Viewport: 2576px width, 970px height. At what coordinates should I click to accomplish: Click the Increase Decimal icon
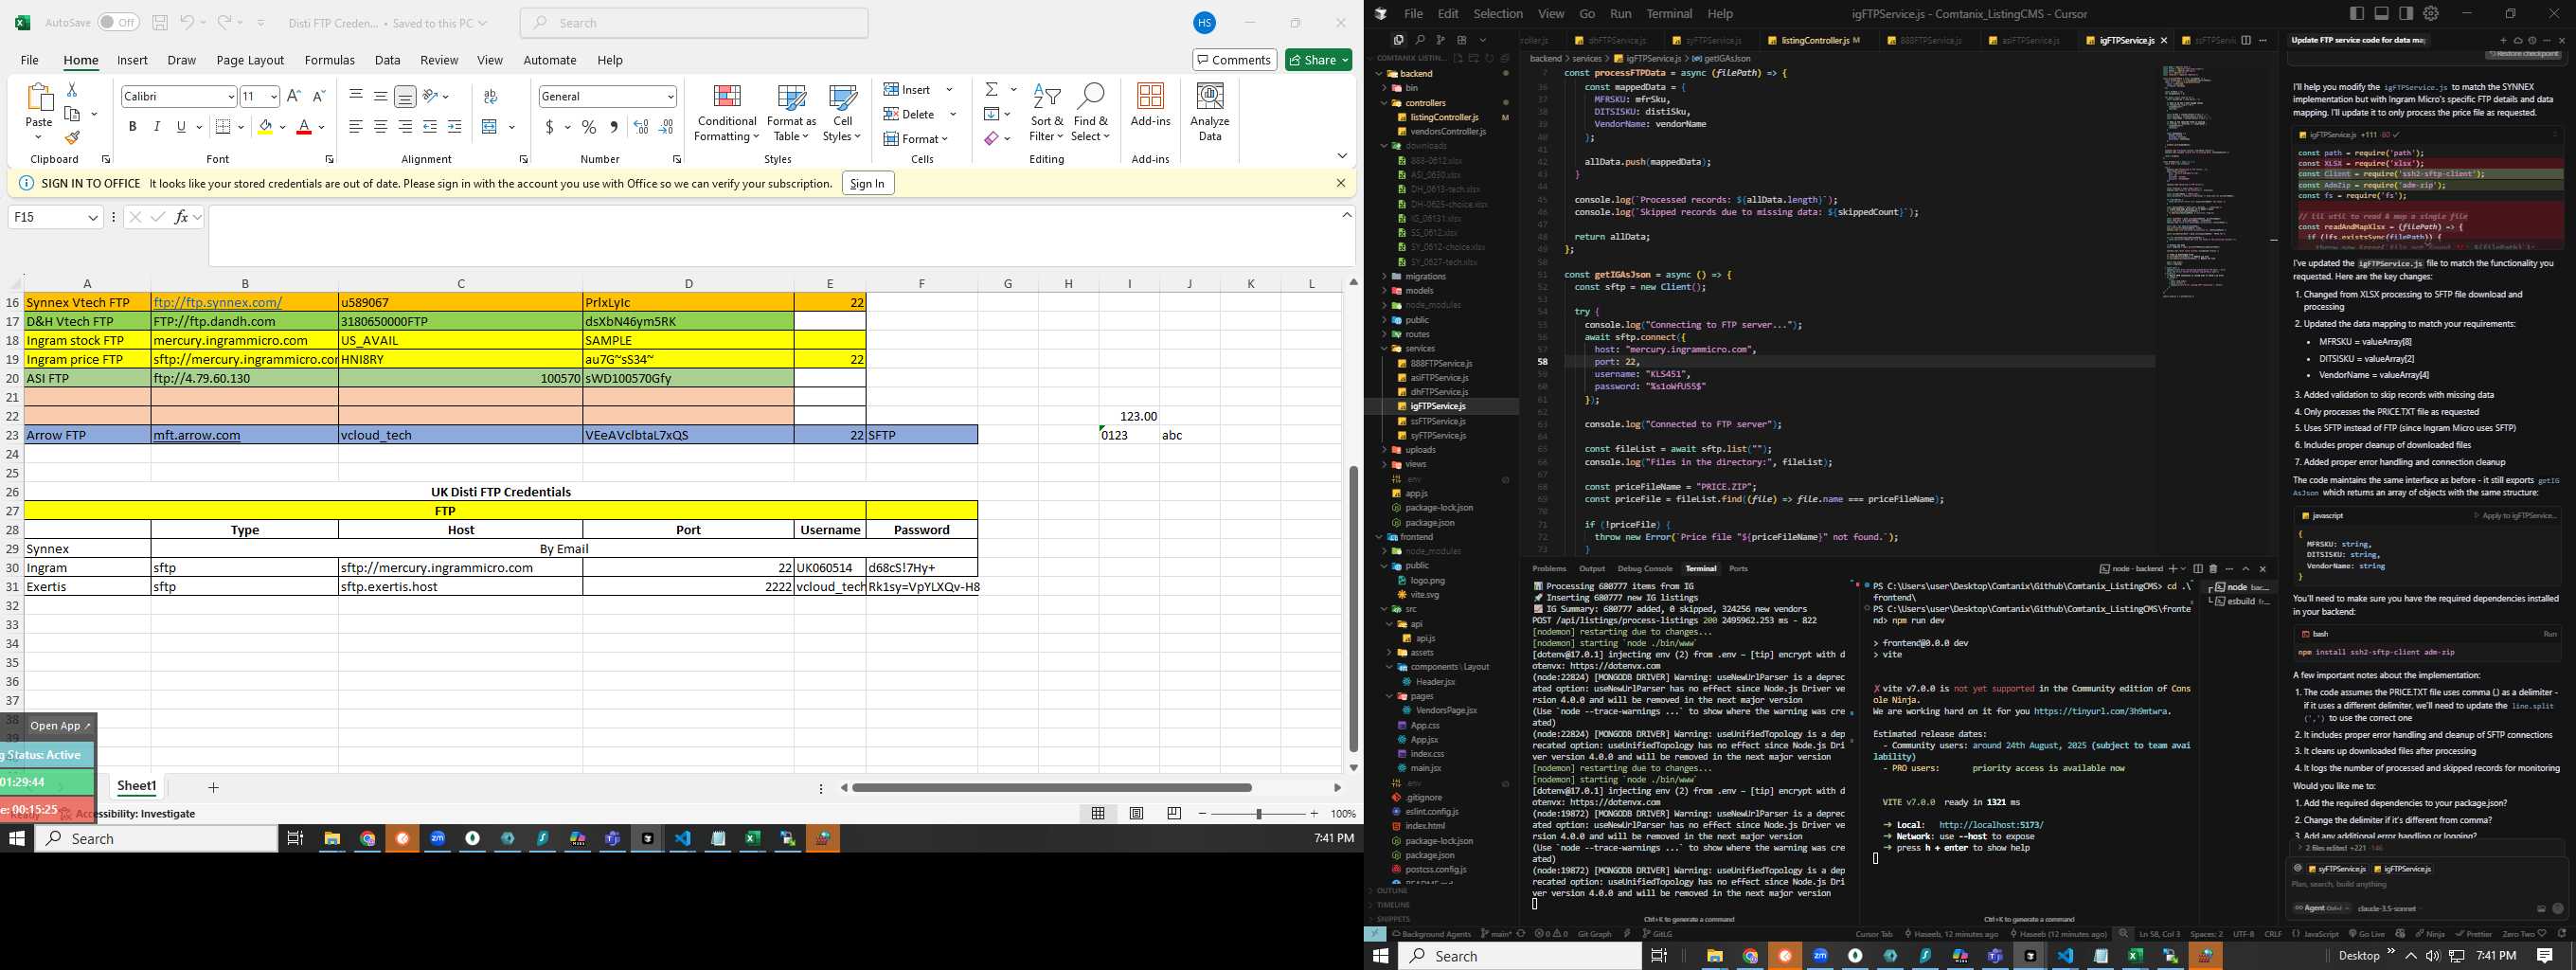(x=641, y=127)
